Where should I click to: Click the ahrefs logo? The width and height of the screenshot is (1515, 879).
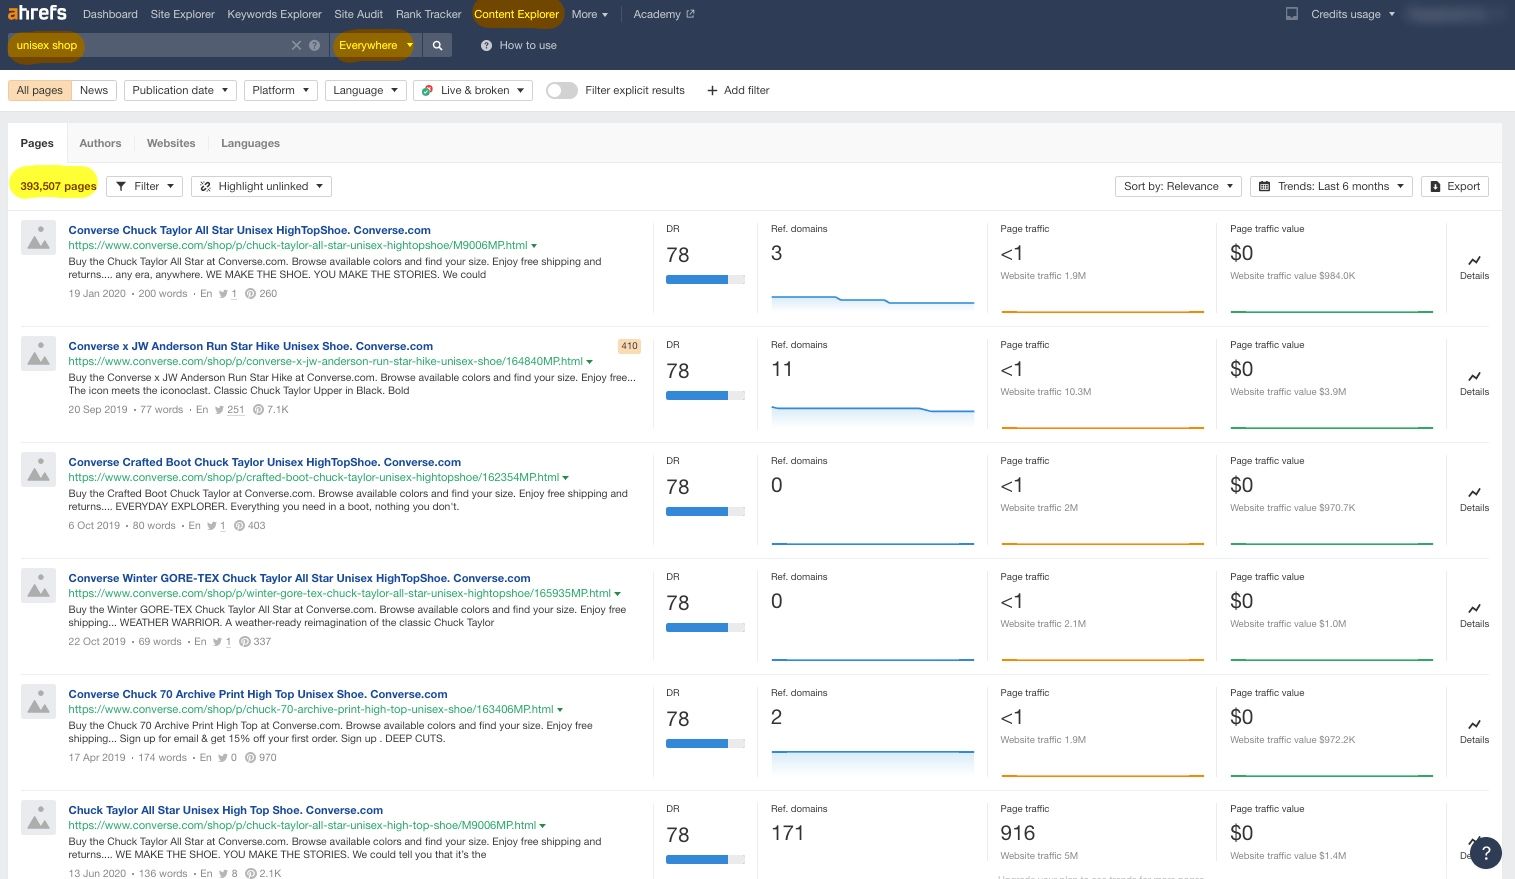tap(37, 13)
